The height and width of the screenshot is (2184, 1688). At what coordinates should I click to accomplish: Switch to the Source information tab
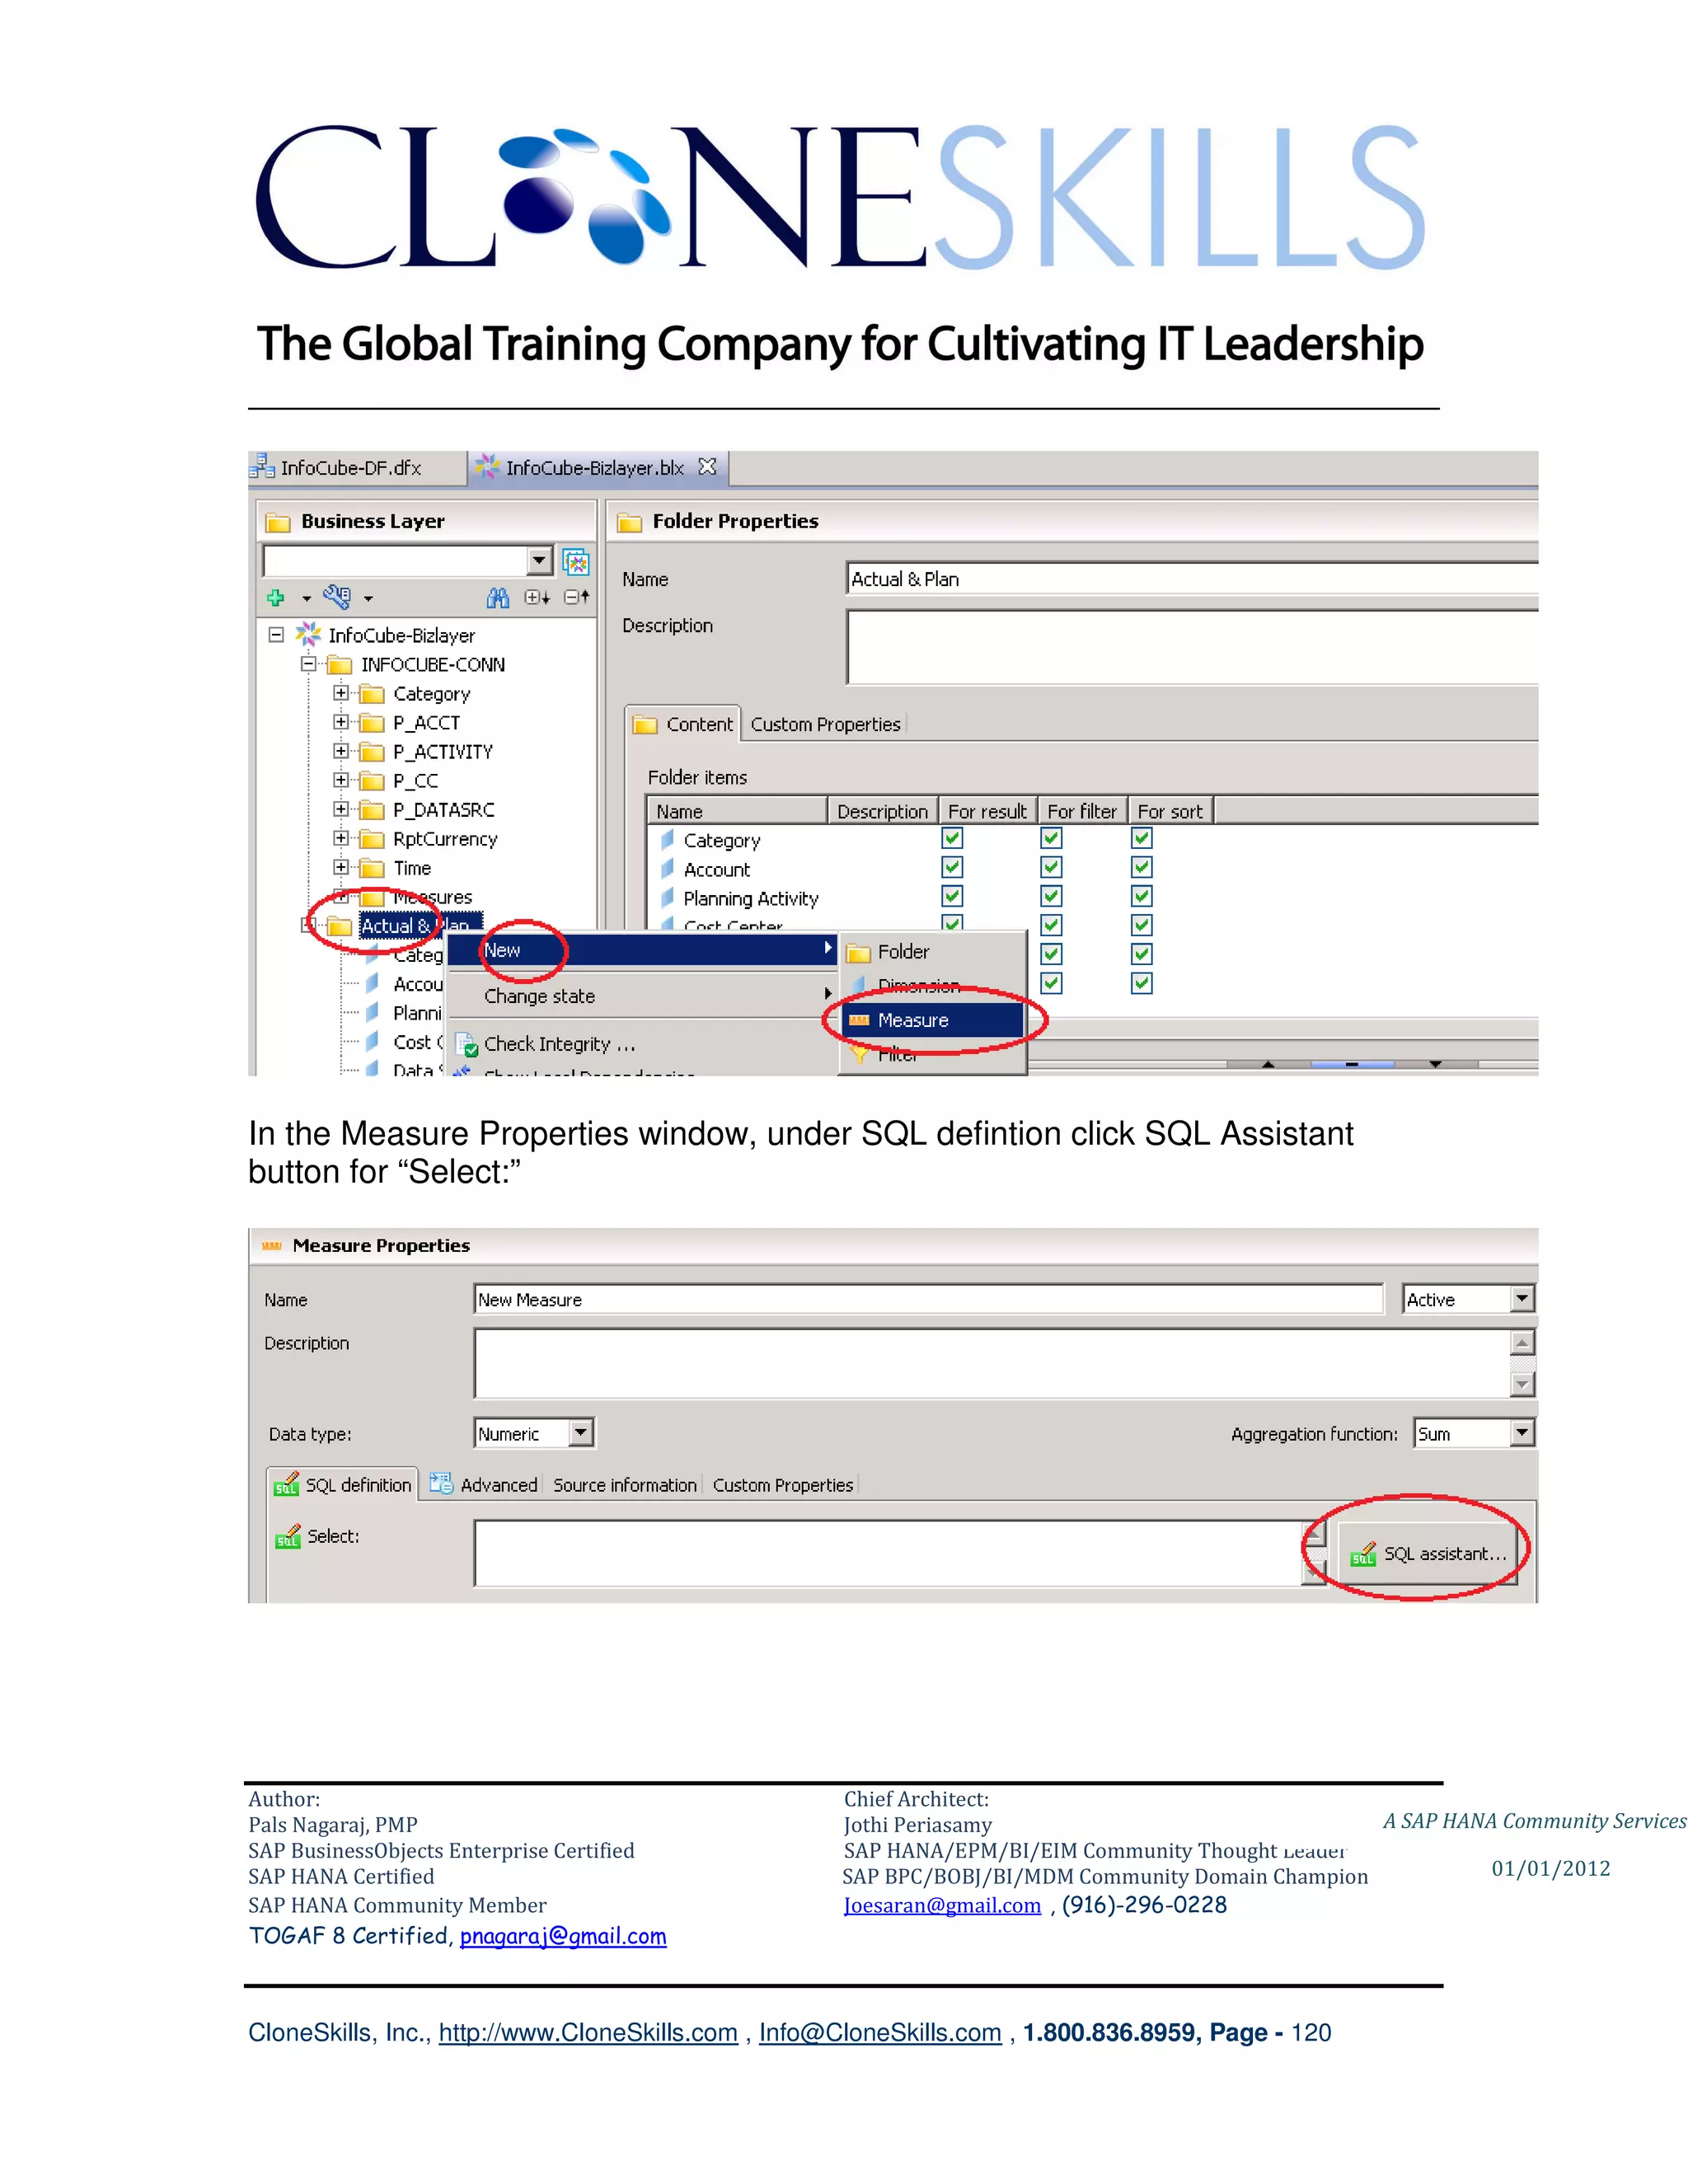point(625,1485)
